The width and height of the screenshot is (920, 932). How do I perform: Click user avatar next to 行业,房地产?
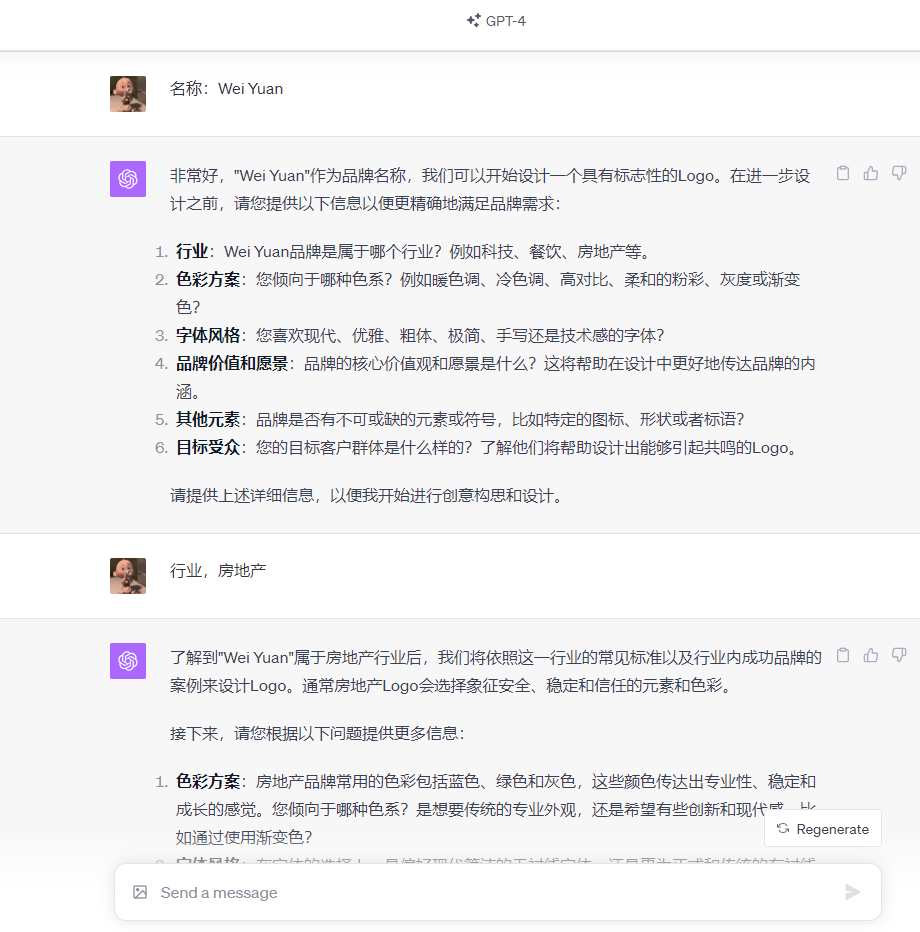pyautogui.click(x=128, y=576)
